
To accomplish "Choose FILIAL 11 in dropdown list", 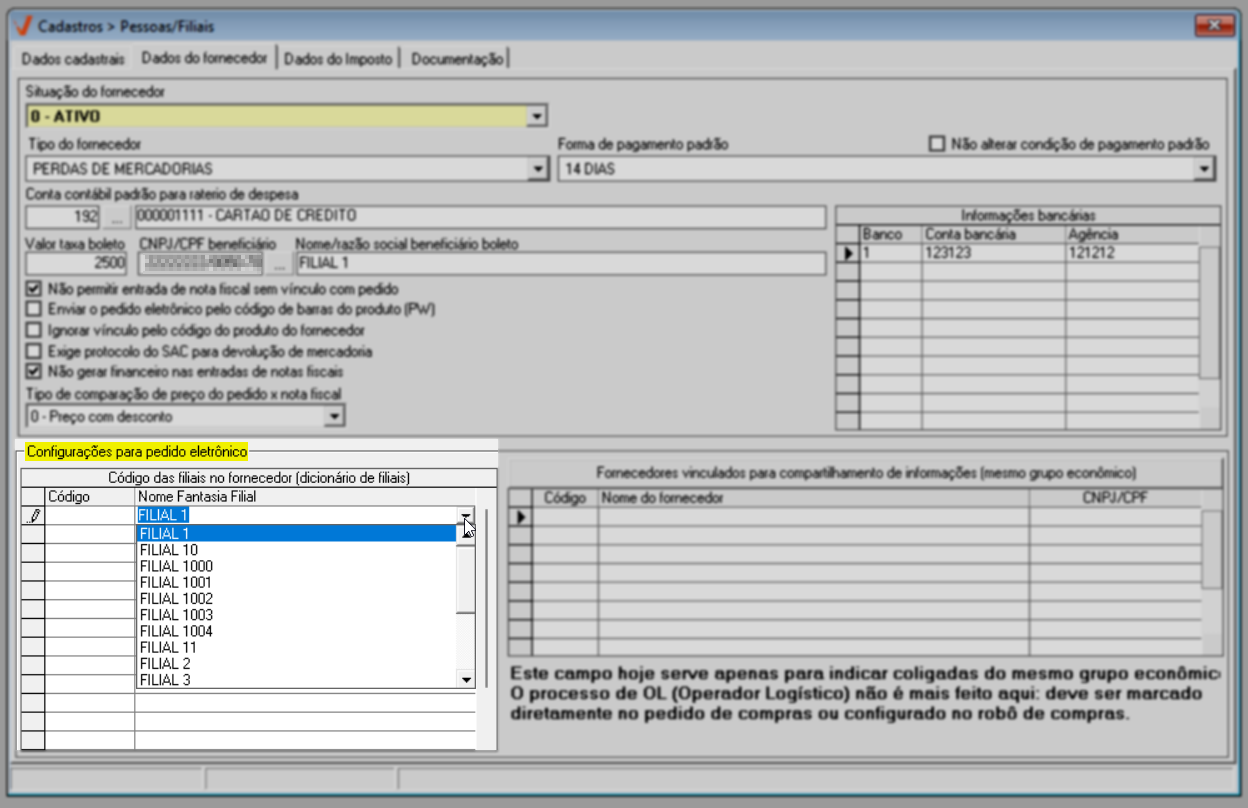I will click(161, 648).
